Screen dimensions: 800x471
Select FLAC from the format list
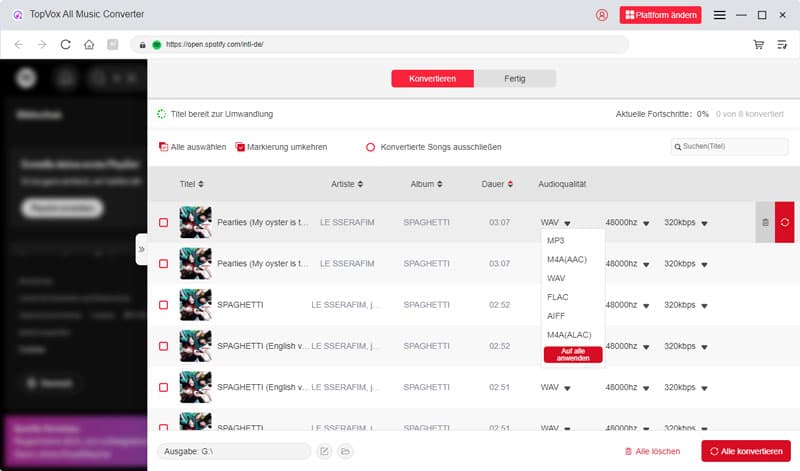tap(558, 297)
